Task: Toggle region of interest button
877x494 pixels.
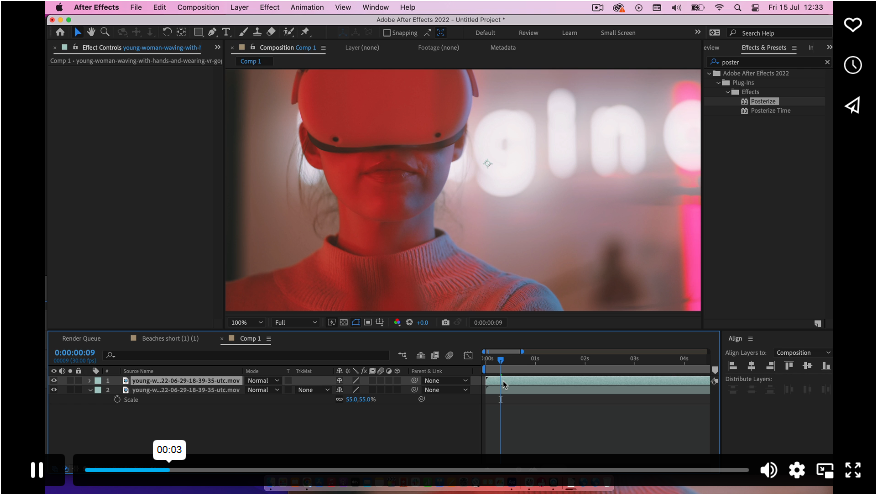Action: coord(367,322)
